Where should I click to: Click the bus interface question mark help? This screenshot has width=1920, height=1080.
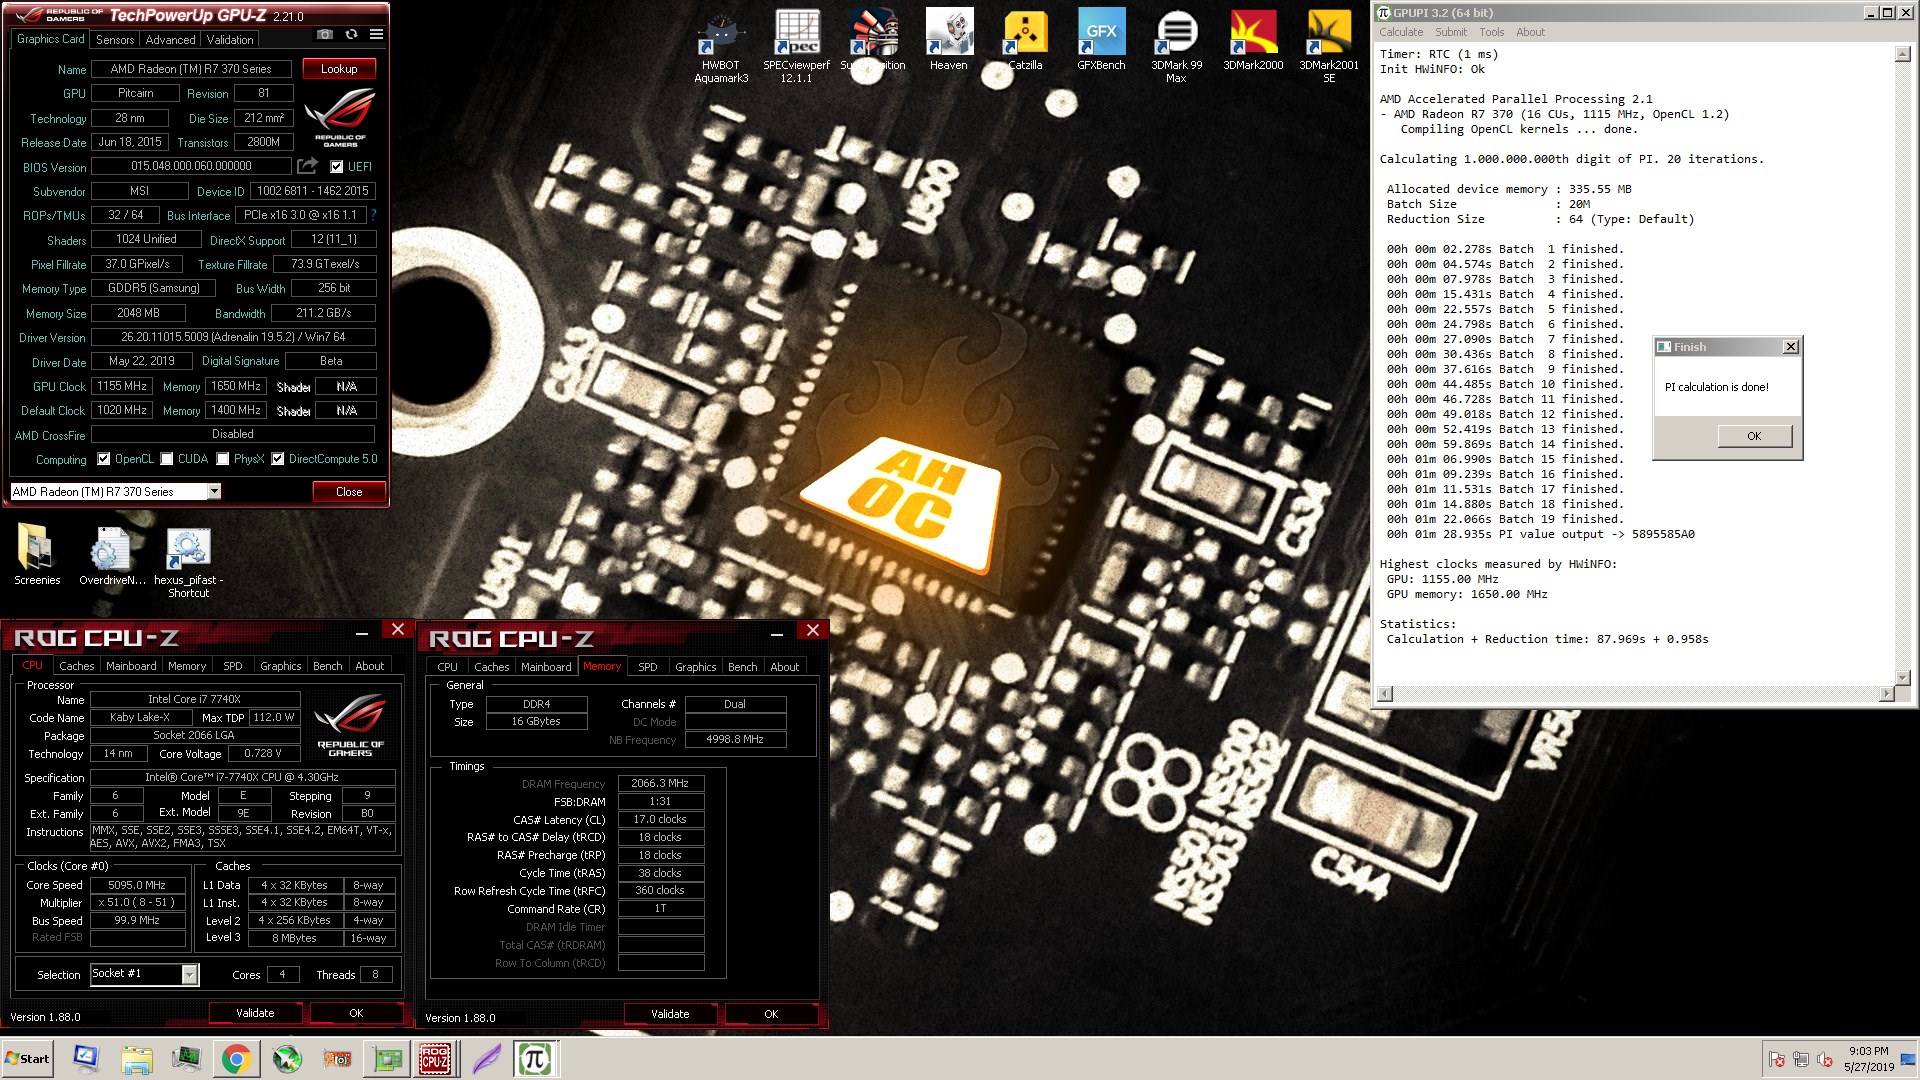tap(373, 215)
